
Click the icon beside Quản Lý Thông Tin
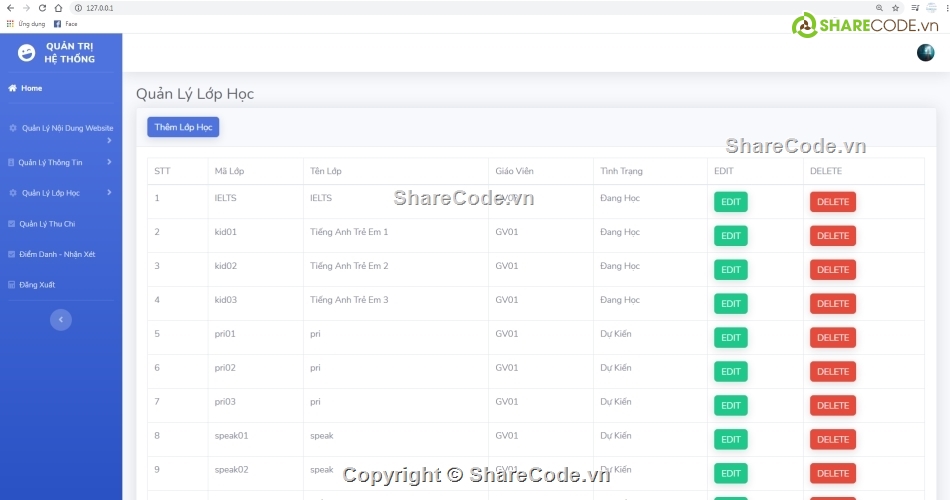(11, 162)
